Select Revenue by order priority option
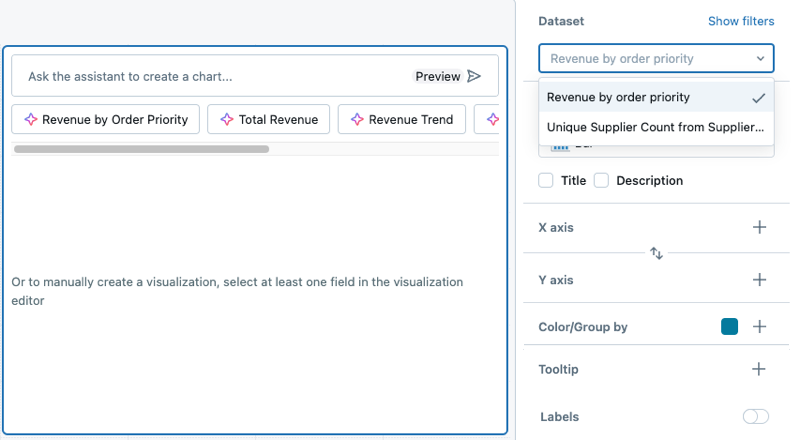The width and height of the screenshot is (800, 440). coord(618,98)
